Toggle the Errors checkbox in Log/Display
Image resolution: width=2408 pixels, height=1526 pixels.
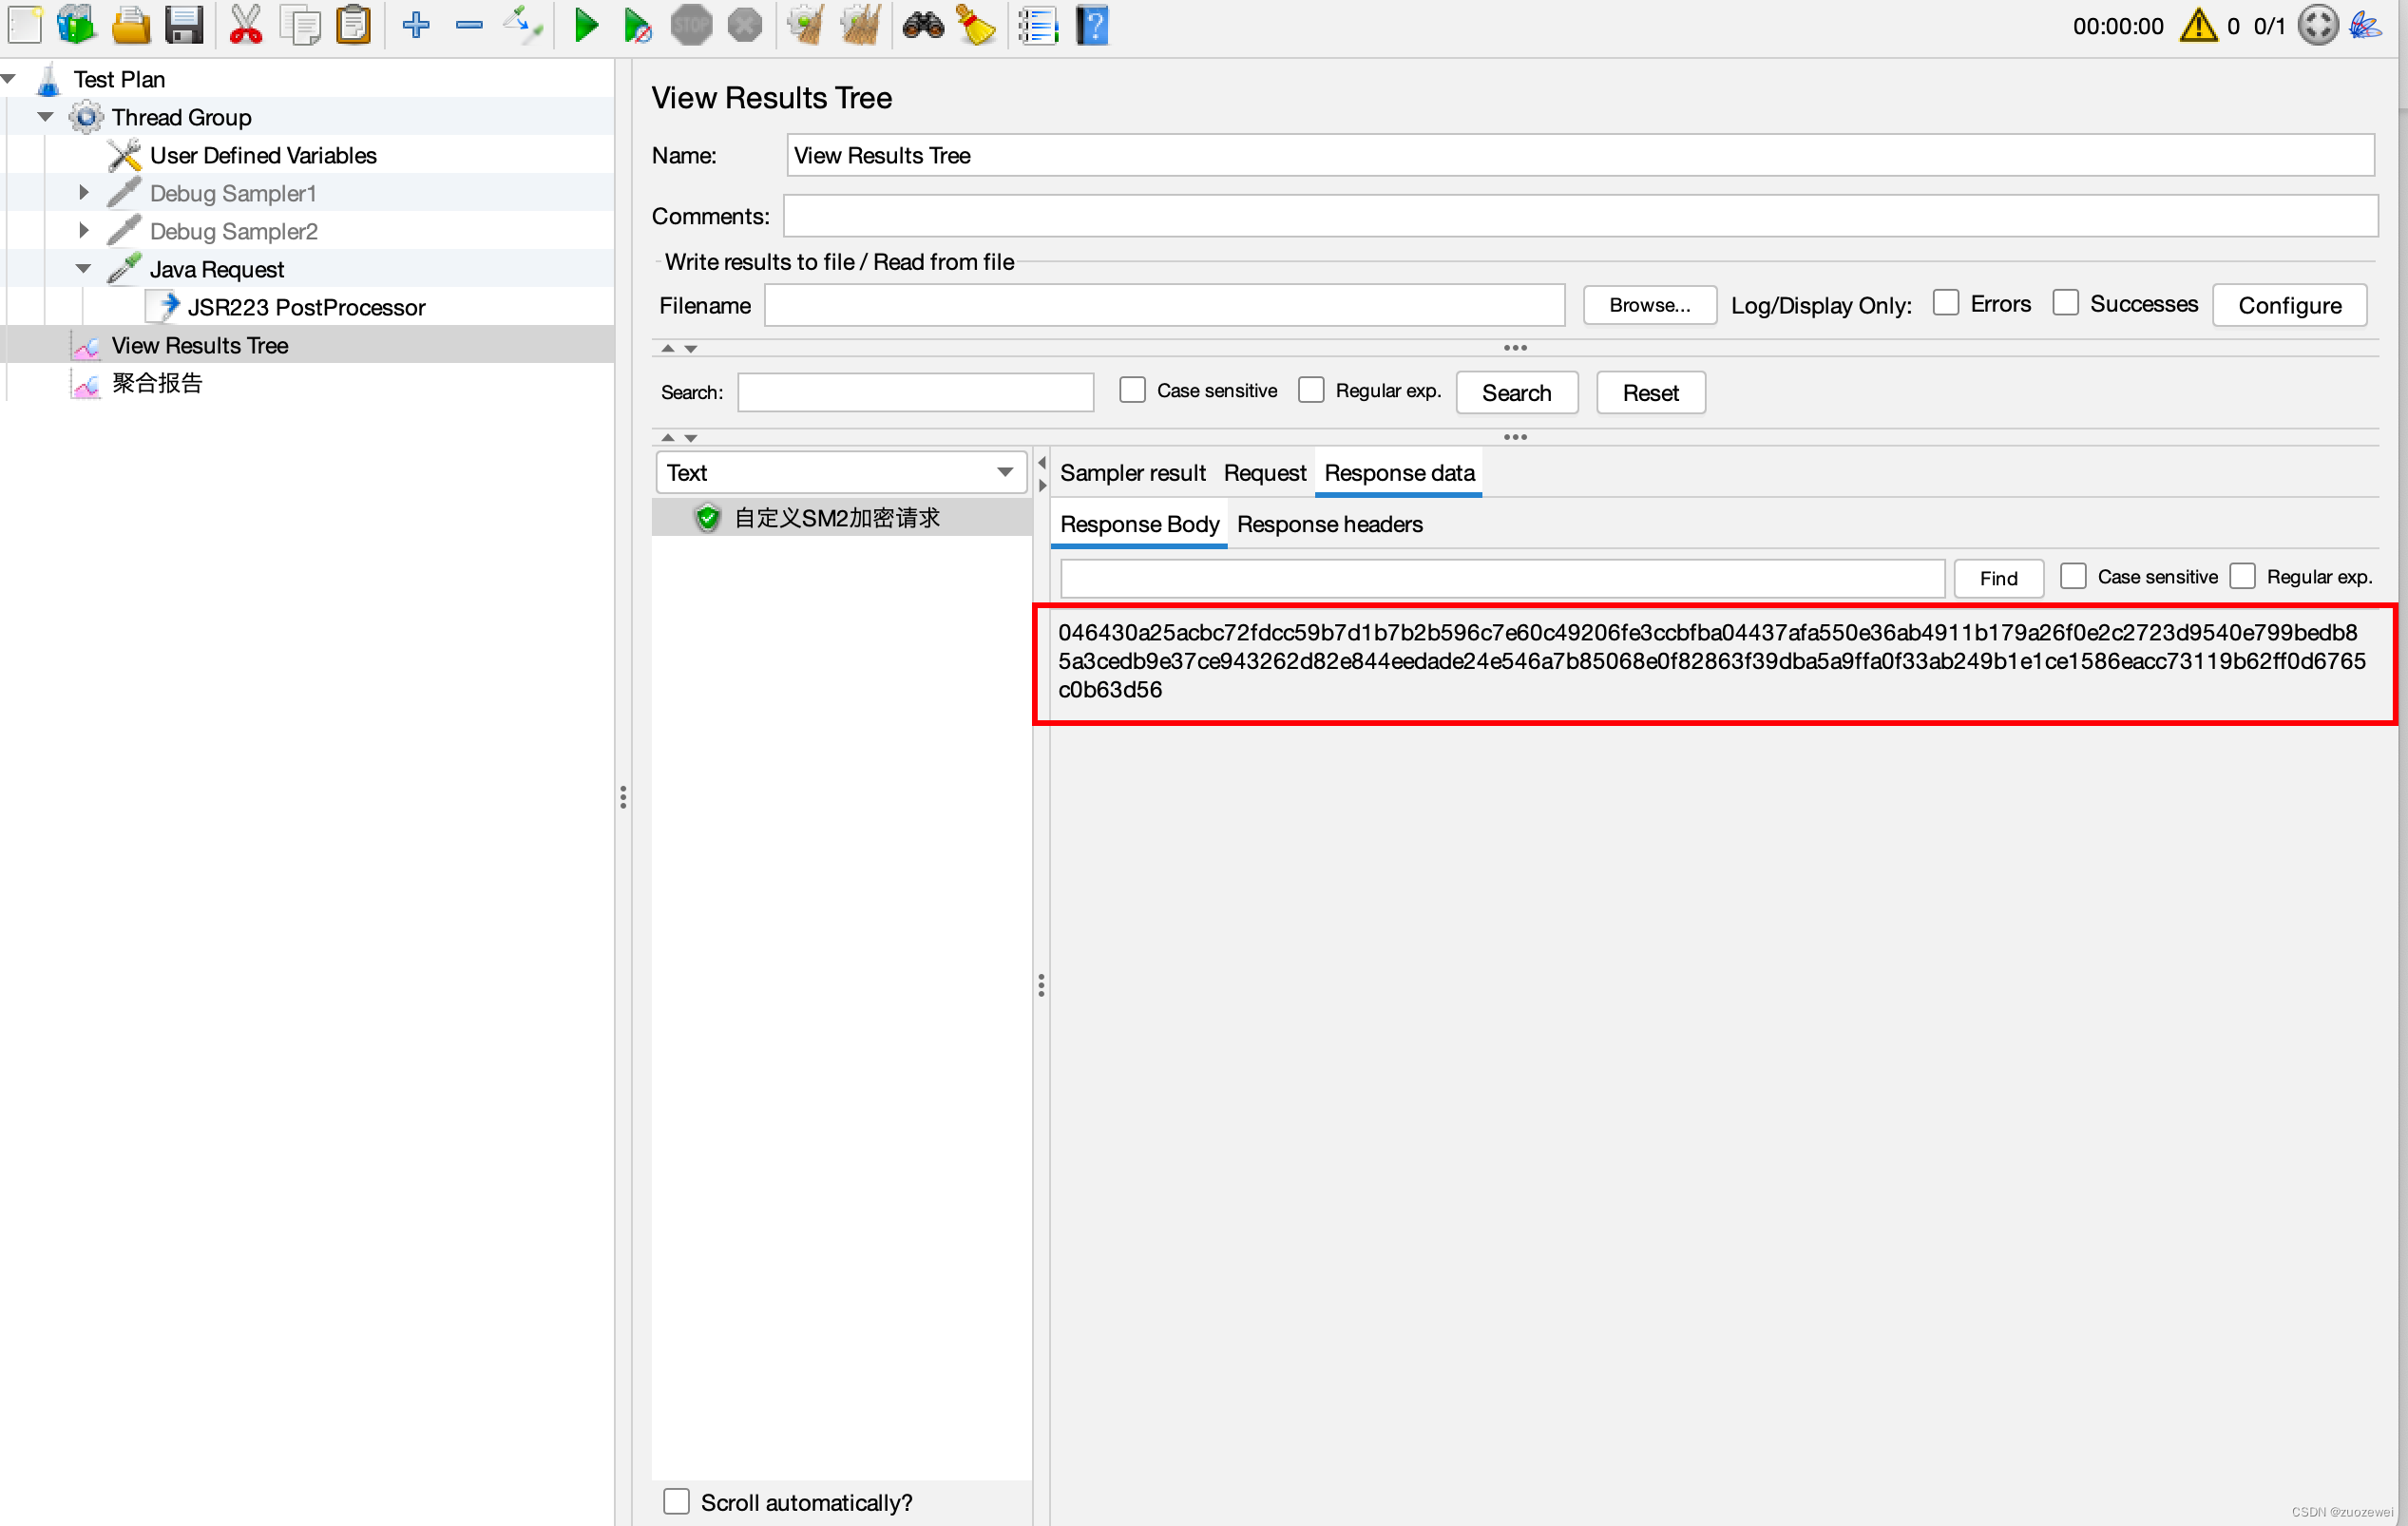1948,305
